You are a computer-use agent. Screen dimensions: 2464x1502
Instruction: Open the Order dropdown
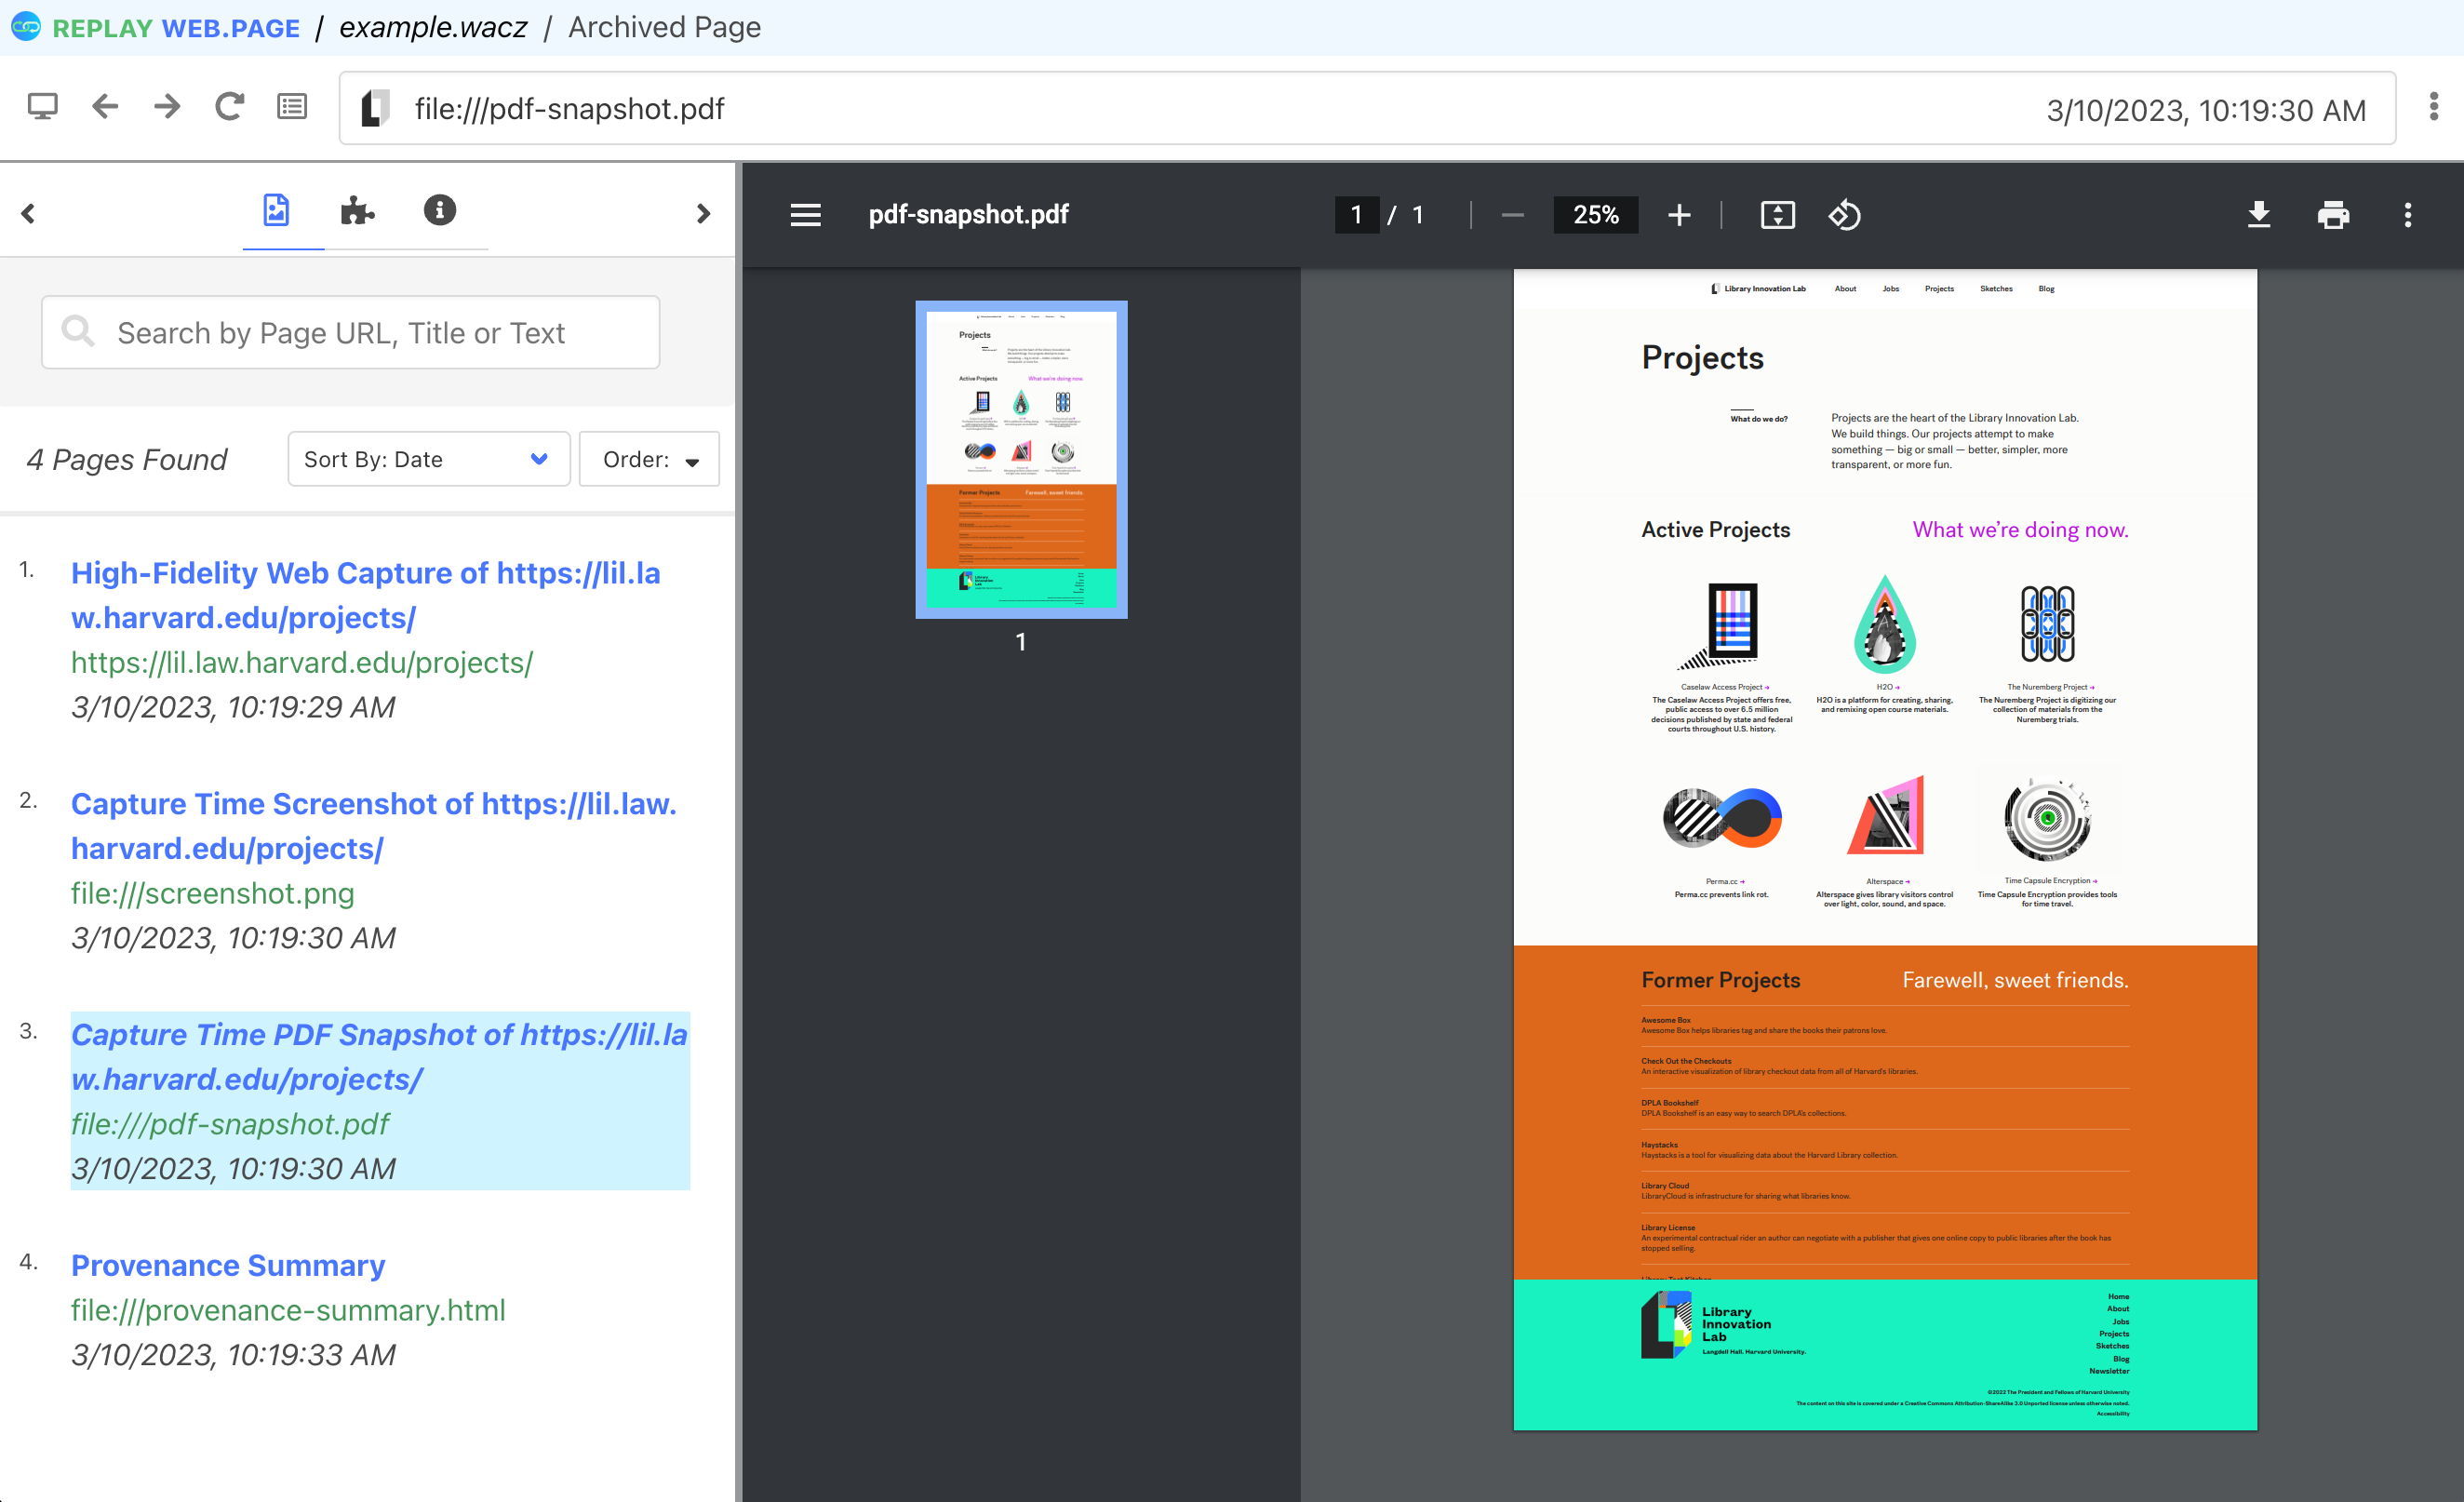tap(649, 459)
